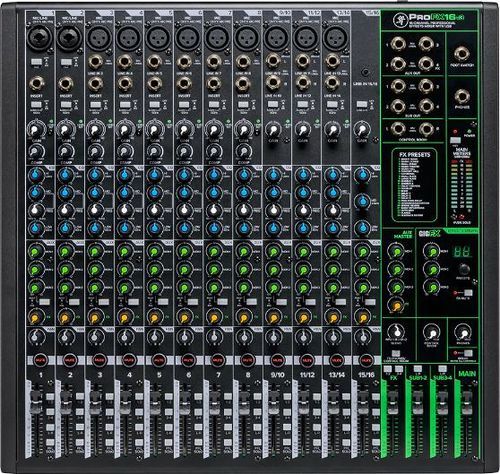The width and height of the screenshot is (500, 474).
Task: Click the SUB3-4 fader cap
Action: pos(442,402)
